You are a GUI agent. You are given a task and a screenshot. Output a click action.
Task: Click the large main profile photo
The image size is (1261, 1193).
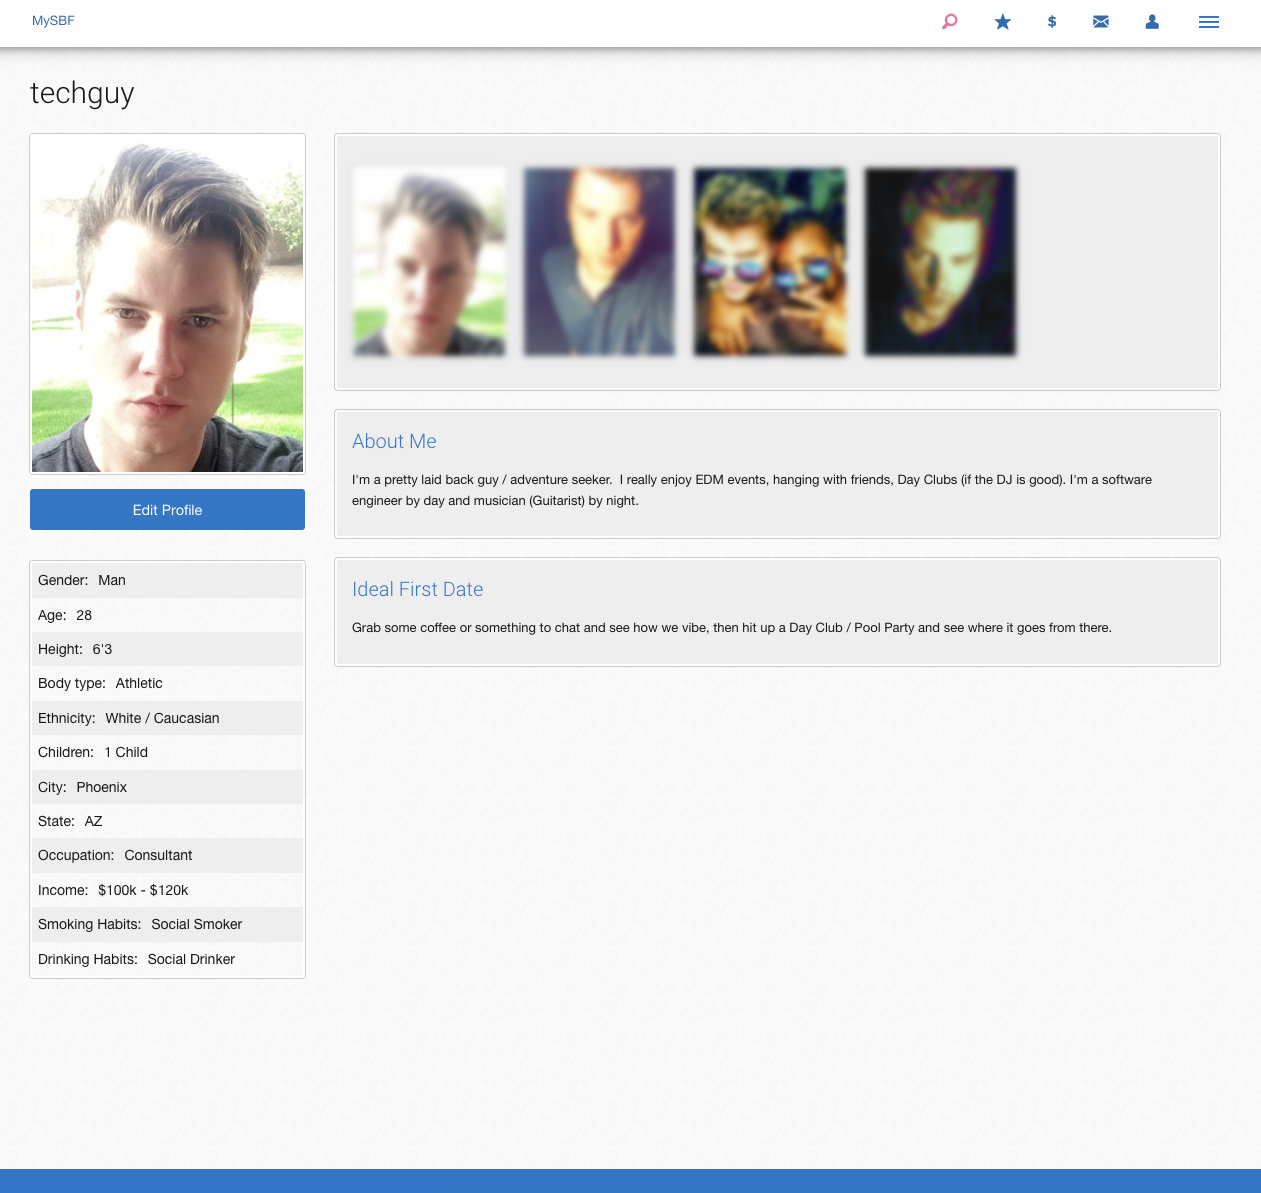pos(167,303)
